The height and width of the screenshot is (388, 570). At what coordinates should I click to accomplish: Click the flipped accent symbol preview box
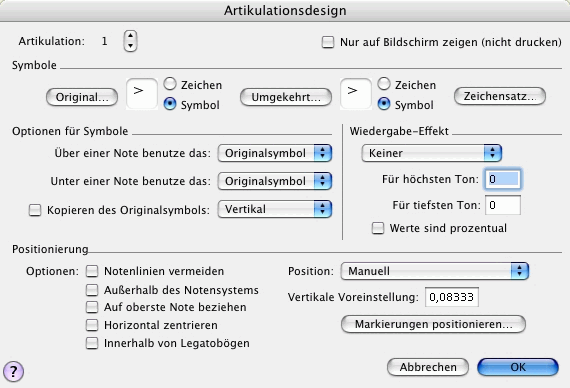pos(356,94)
